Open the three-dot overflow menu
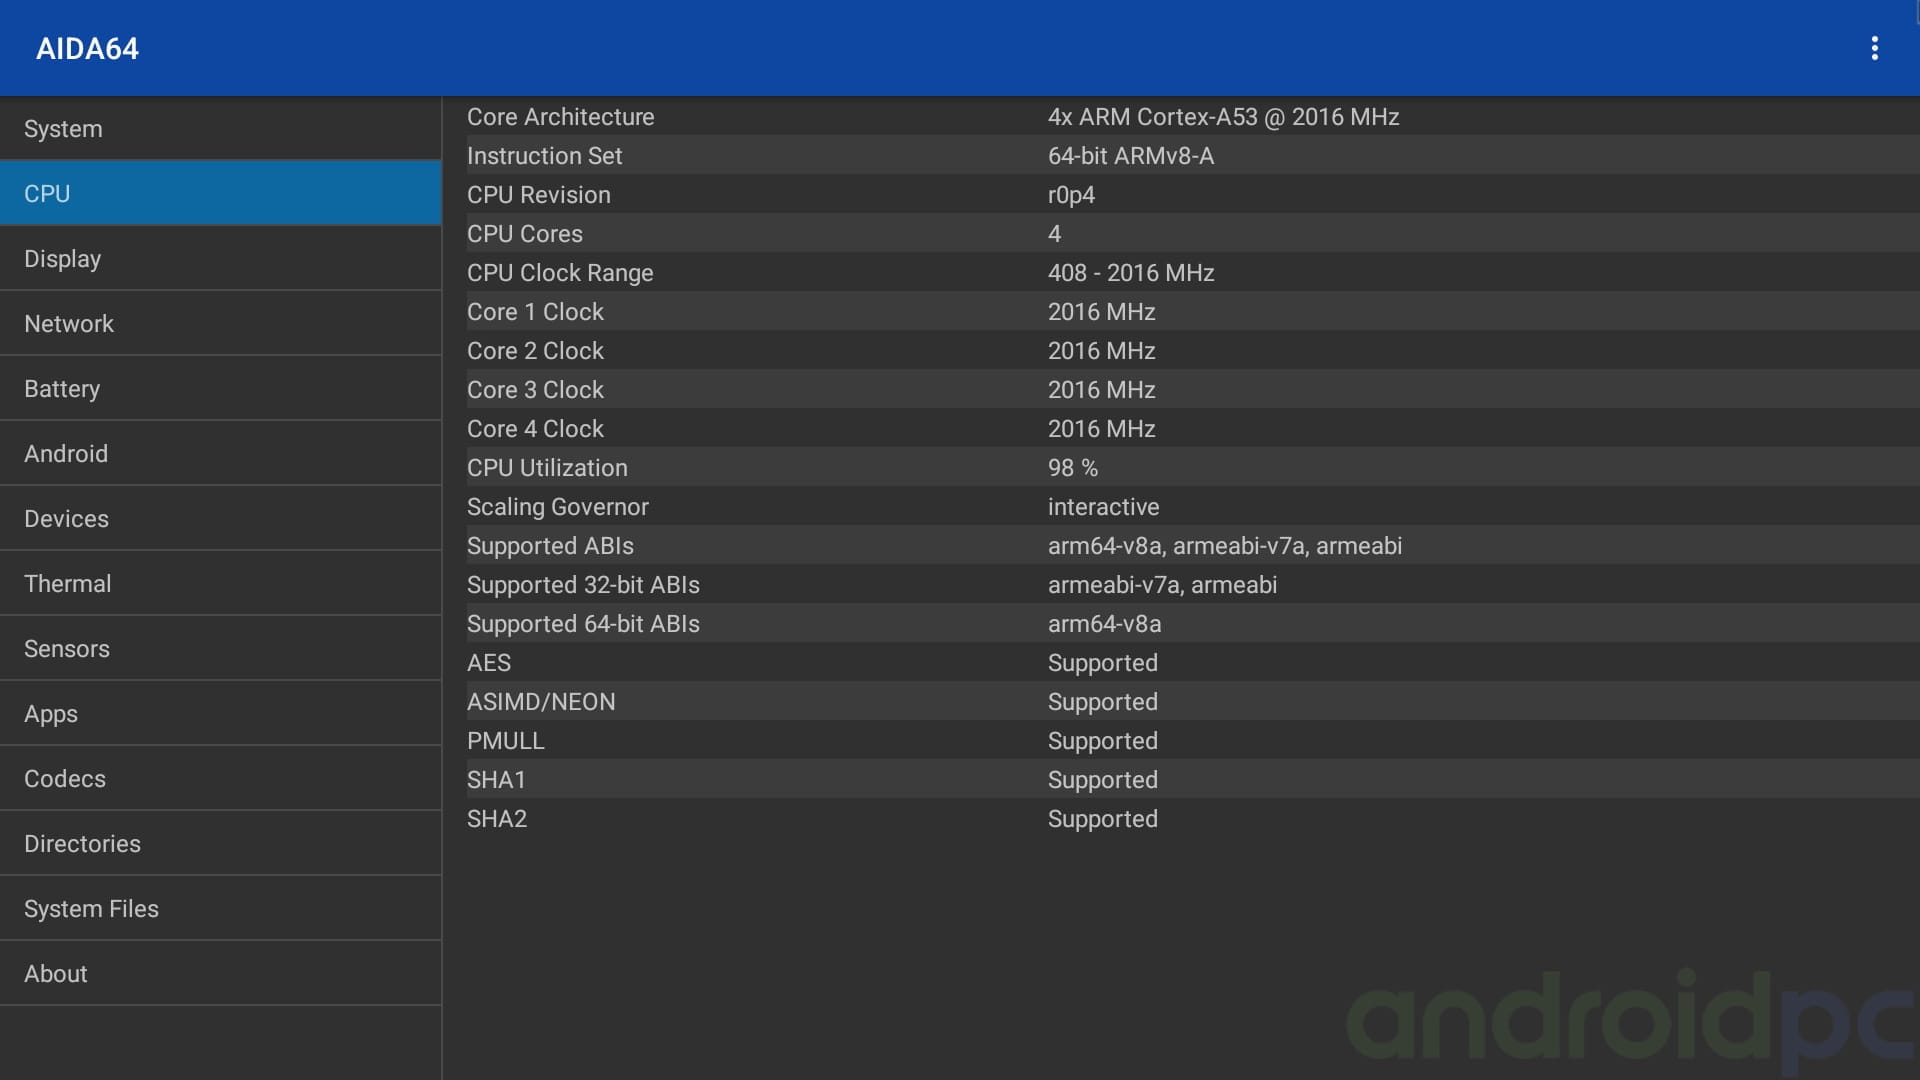This screenshot has height=1080, width=1920. [1874, 48]
